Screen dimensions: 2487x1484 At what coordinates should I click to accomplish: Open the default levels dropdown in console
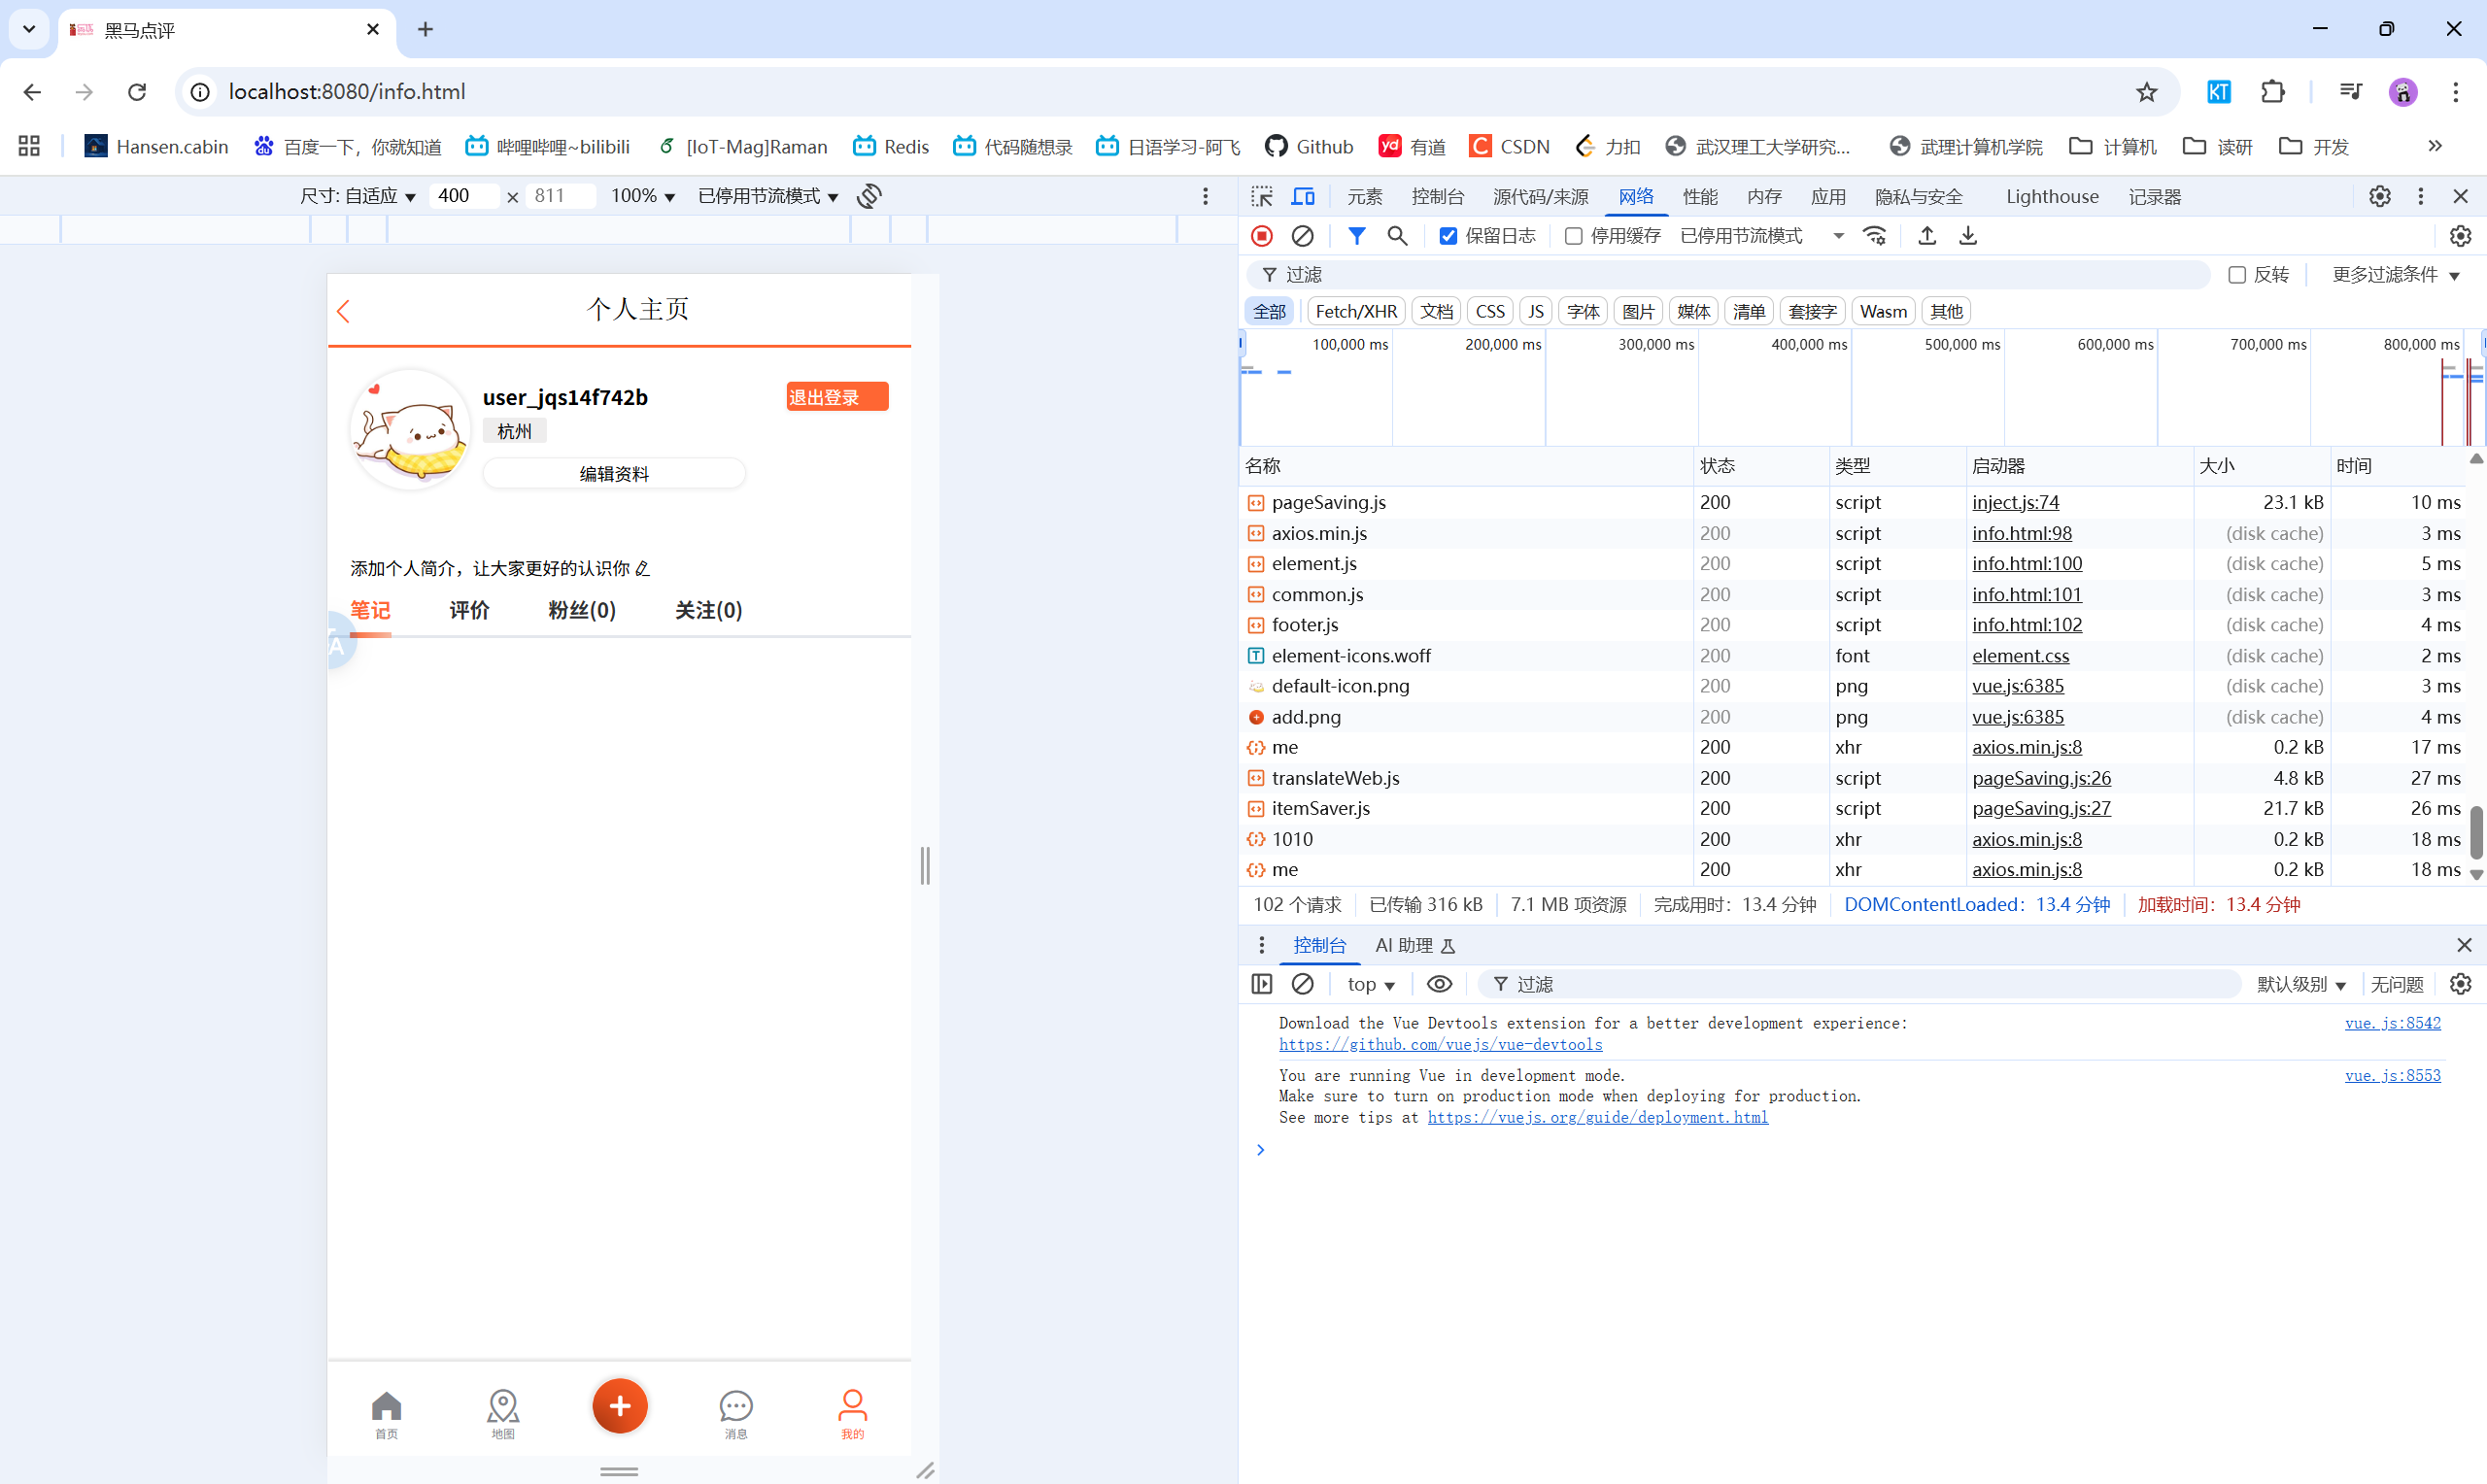click(x=2300, y=984)
